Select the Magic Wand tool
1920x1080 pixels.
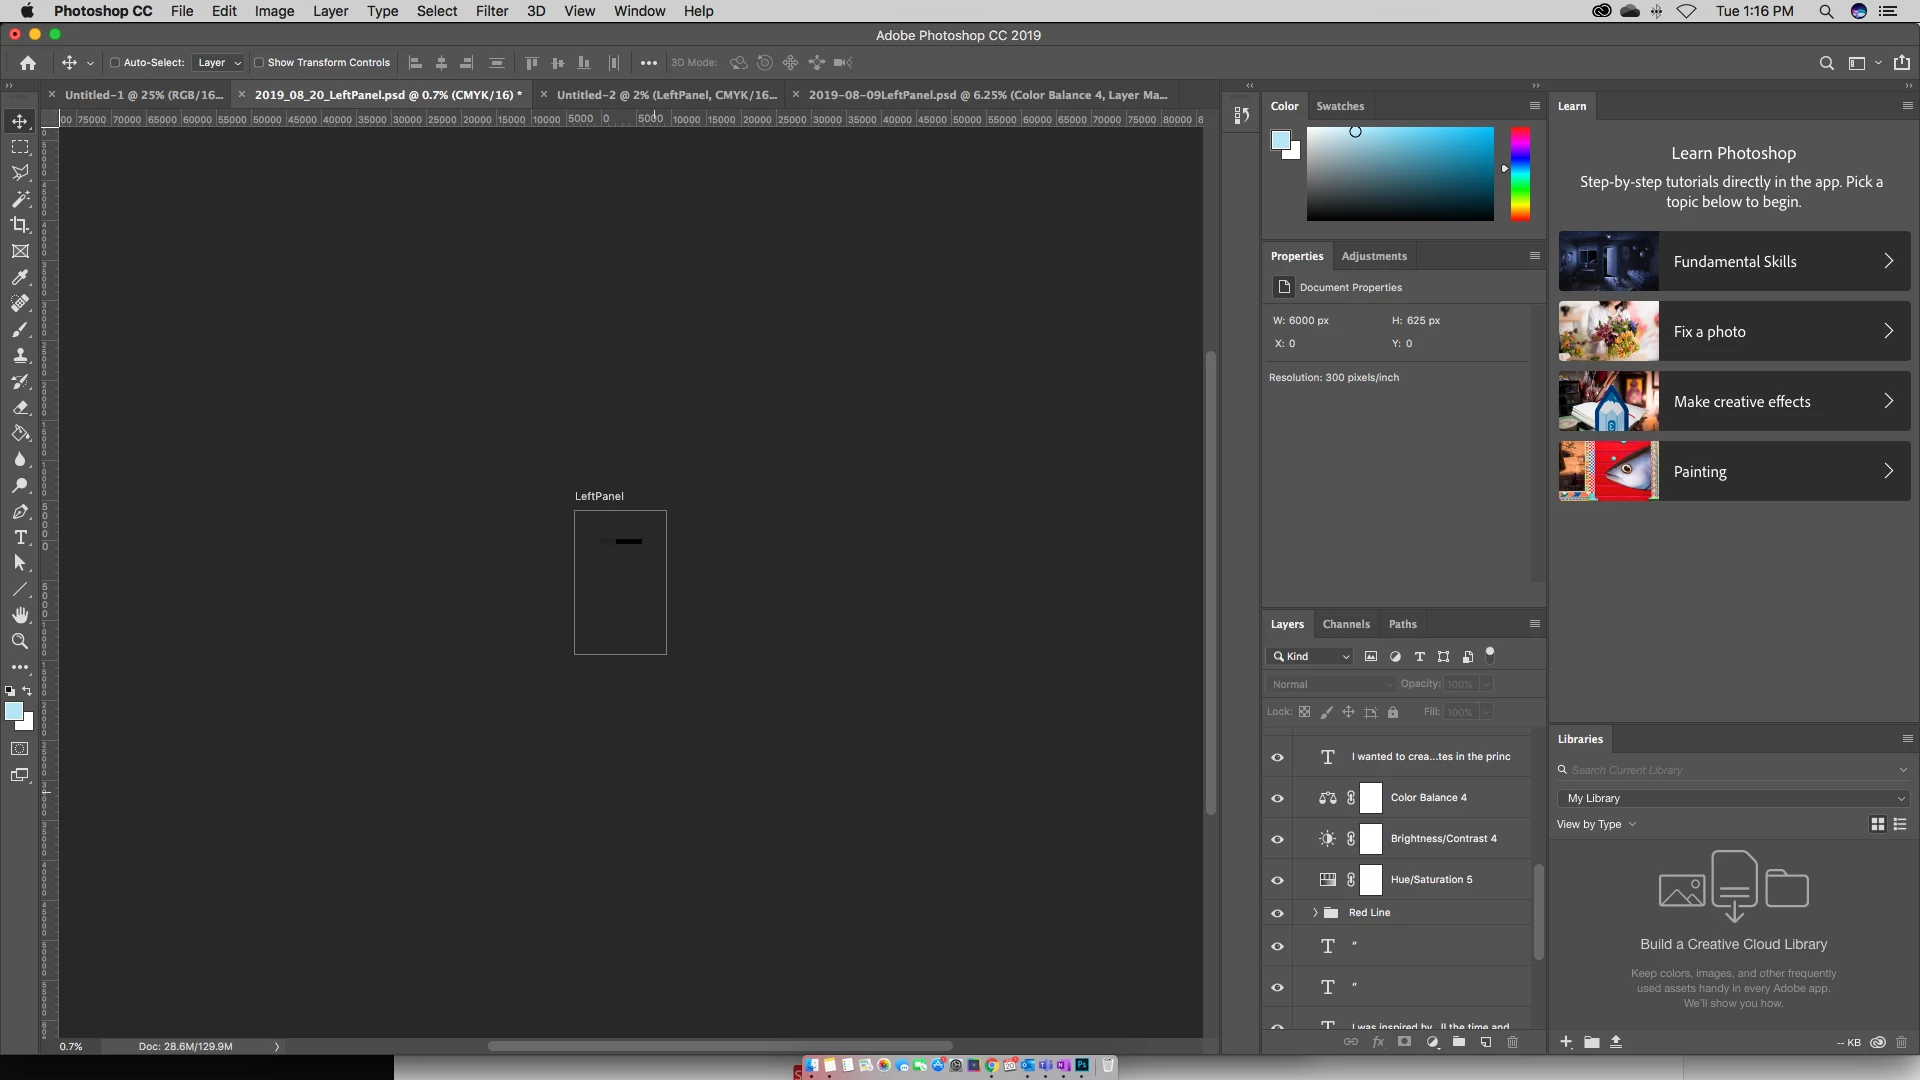(x=20, y=199)
